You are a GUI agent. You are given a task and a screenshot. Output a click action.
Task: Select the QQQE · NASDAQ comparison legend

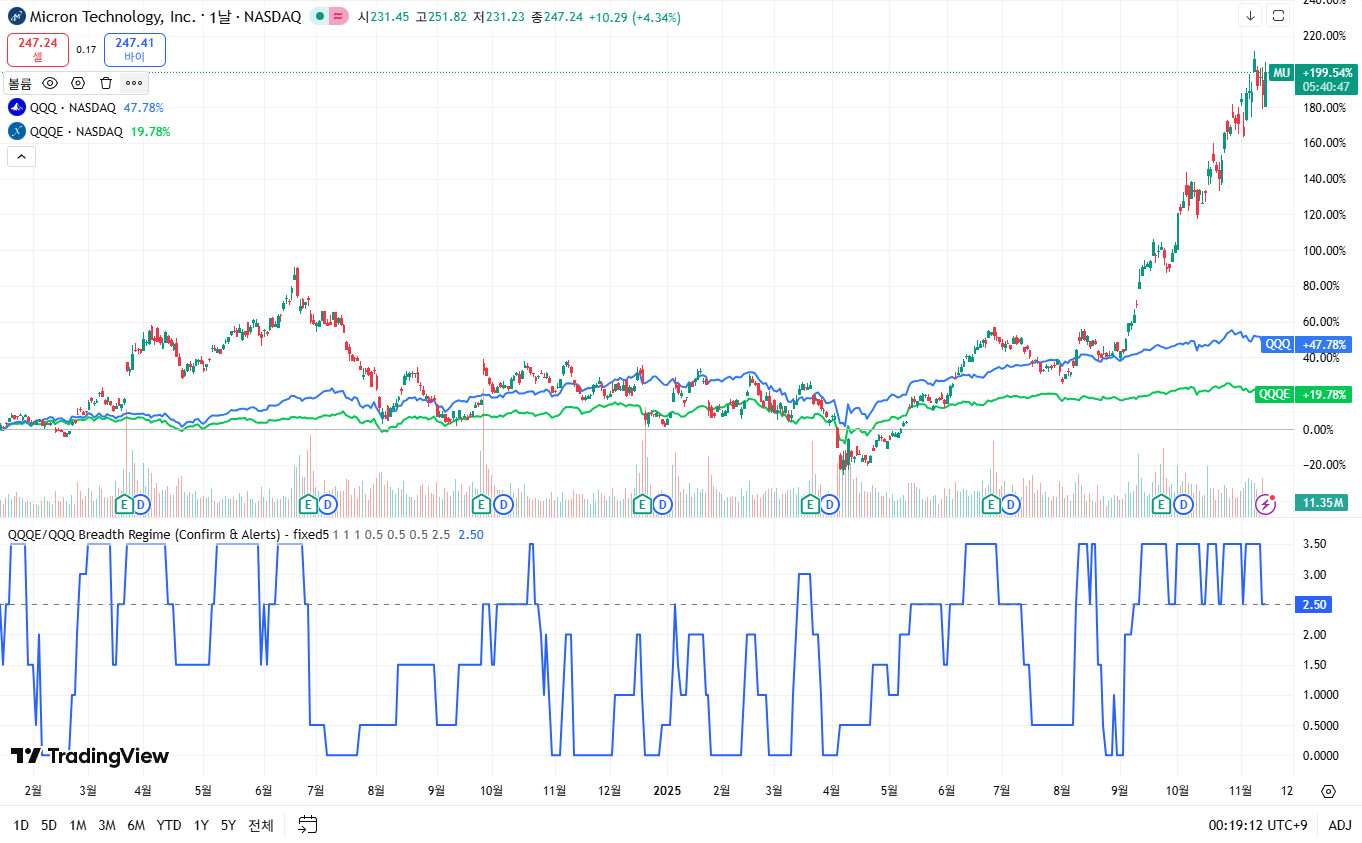(x=77, y=131)
